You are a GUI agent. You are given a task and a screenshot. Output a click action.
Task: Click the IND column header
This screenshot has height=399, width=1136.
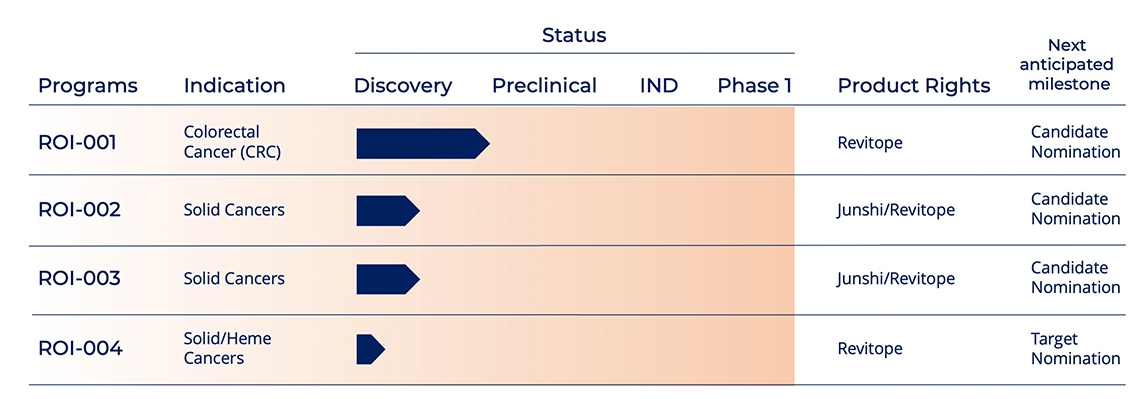pyautogui.click(x=659, y=85)
